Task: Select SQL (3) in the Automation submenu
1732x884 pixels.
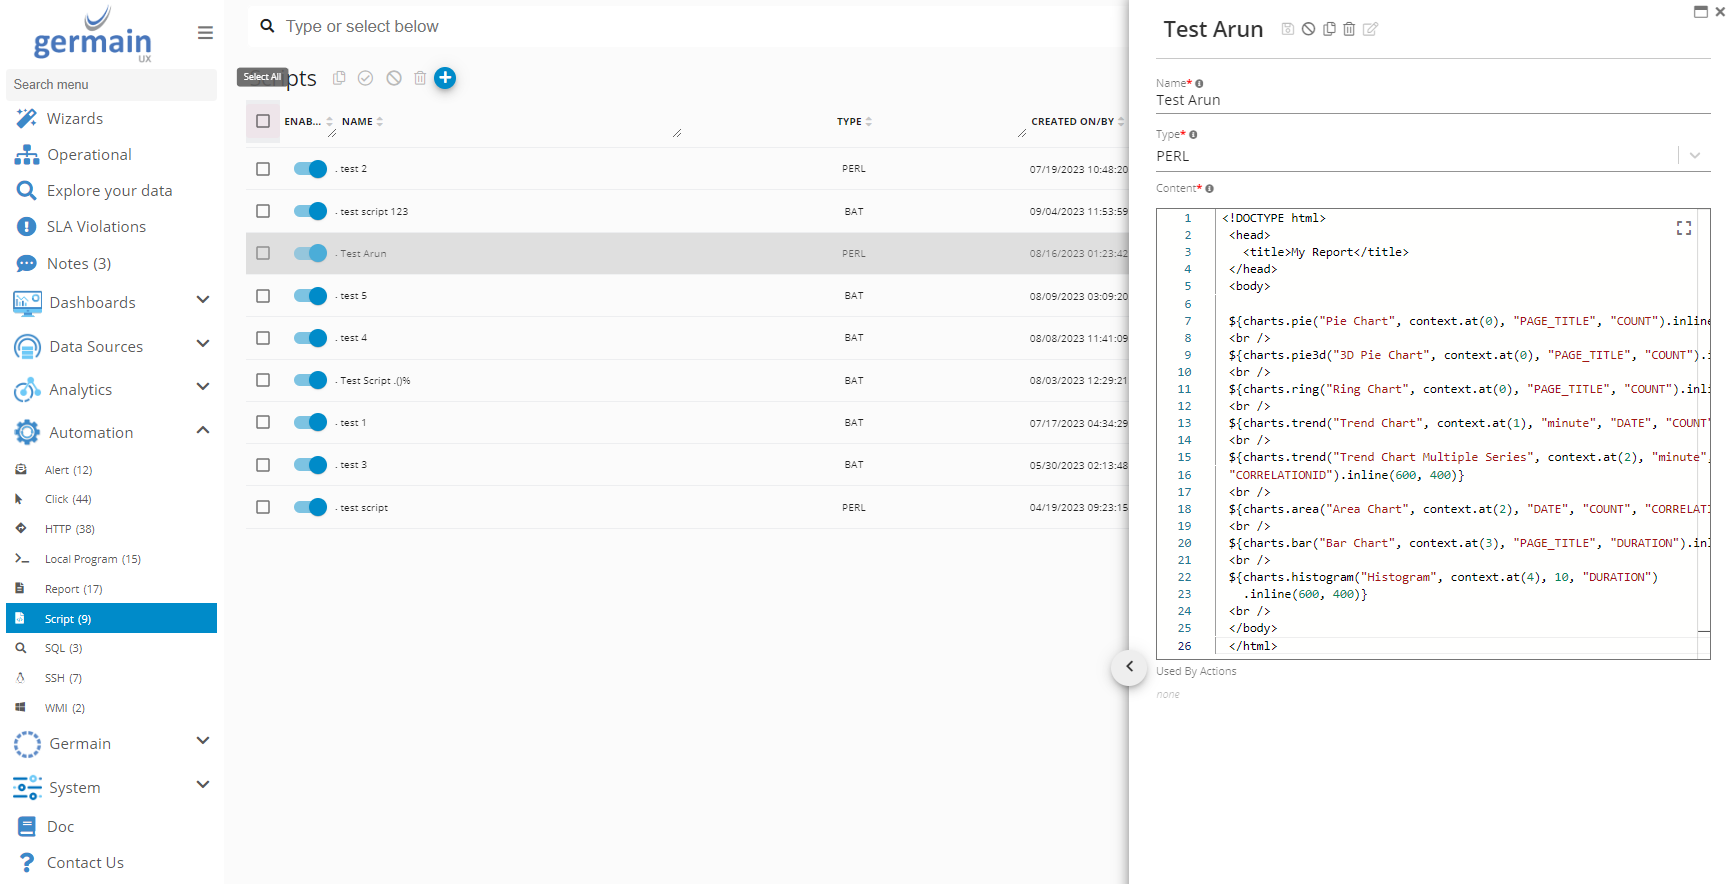Action: [x=63, y=648]
